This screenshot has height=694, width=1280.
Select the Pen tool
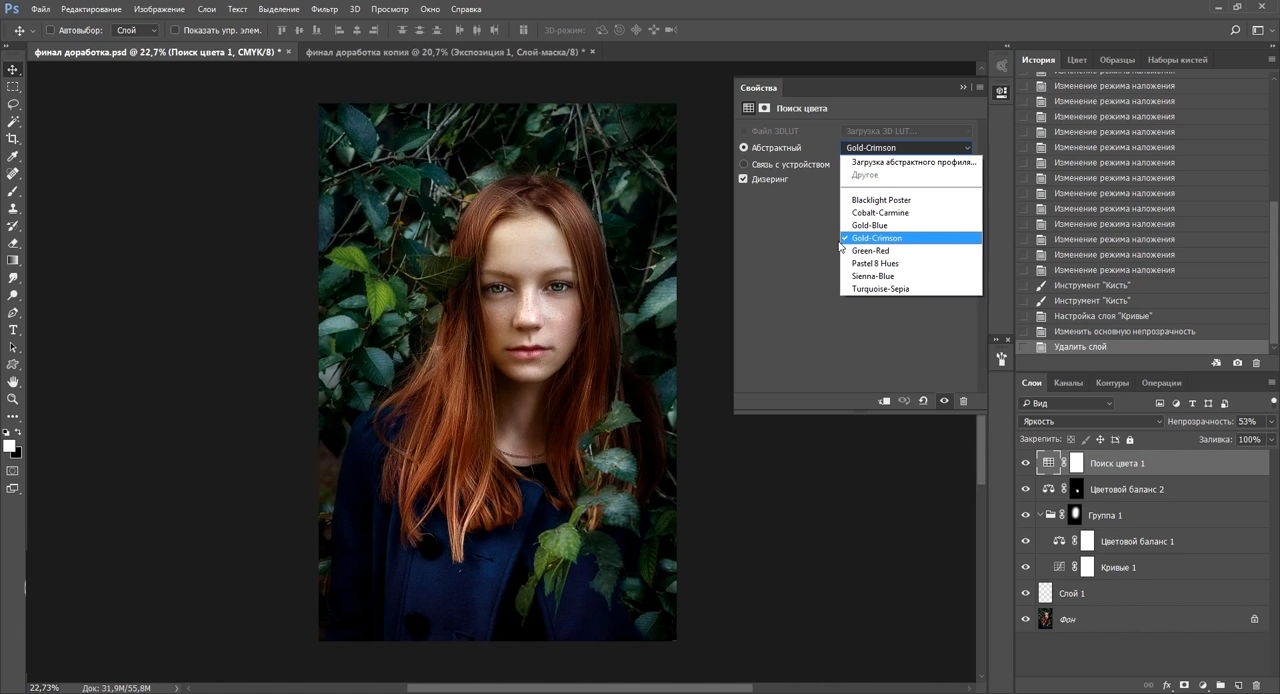[x=13, y=313]
